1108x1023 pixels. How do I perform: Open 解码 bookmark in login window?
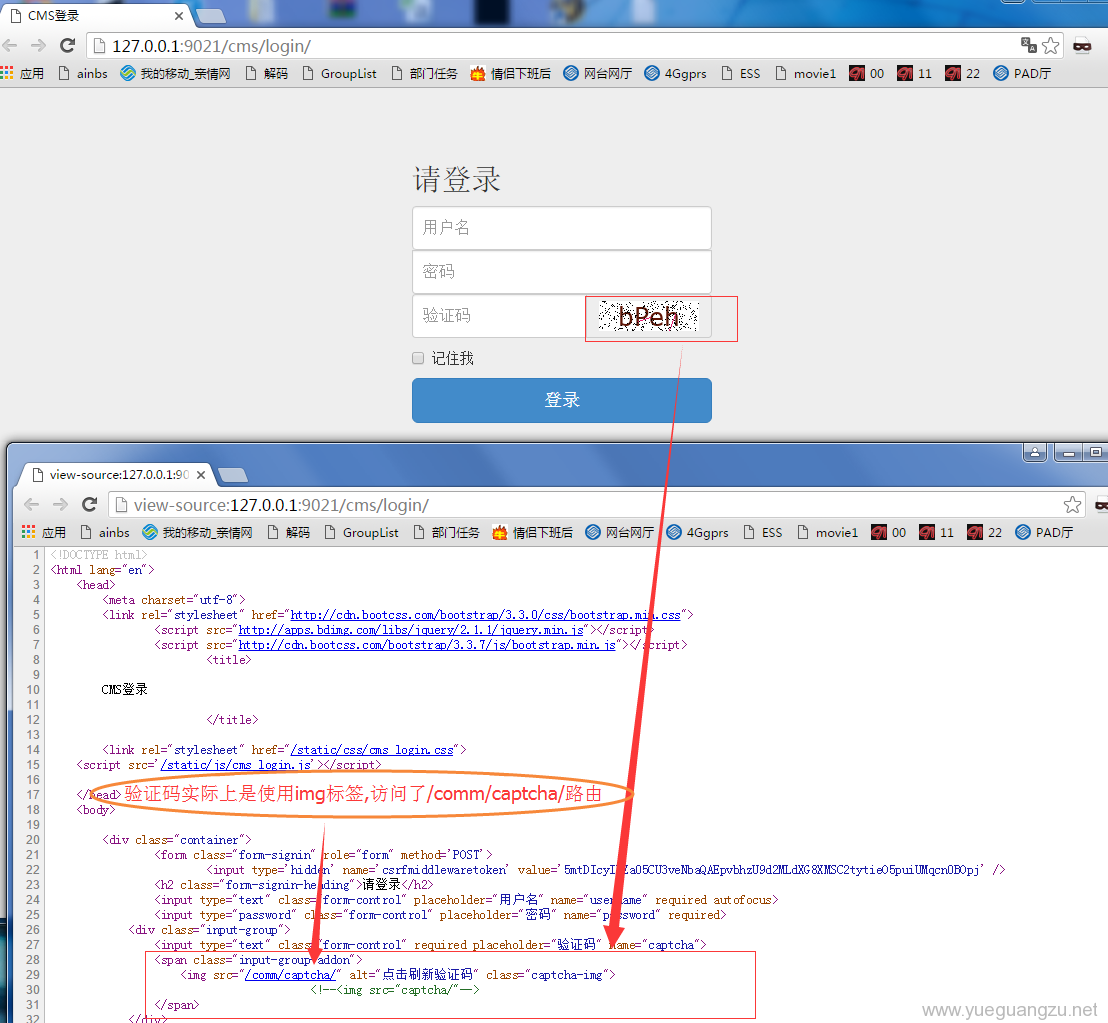pyautogui.click(x=267, y=73)
